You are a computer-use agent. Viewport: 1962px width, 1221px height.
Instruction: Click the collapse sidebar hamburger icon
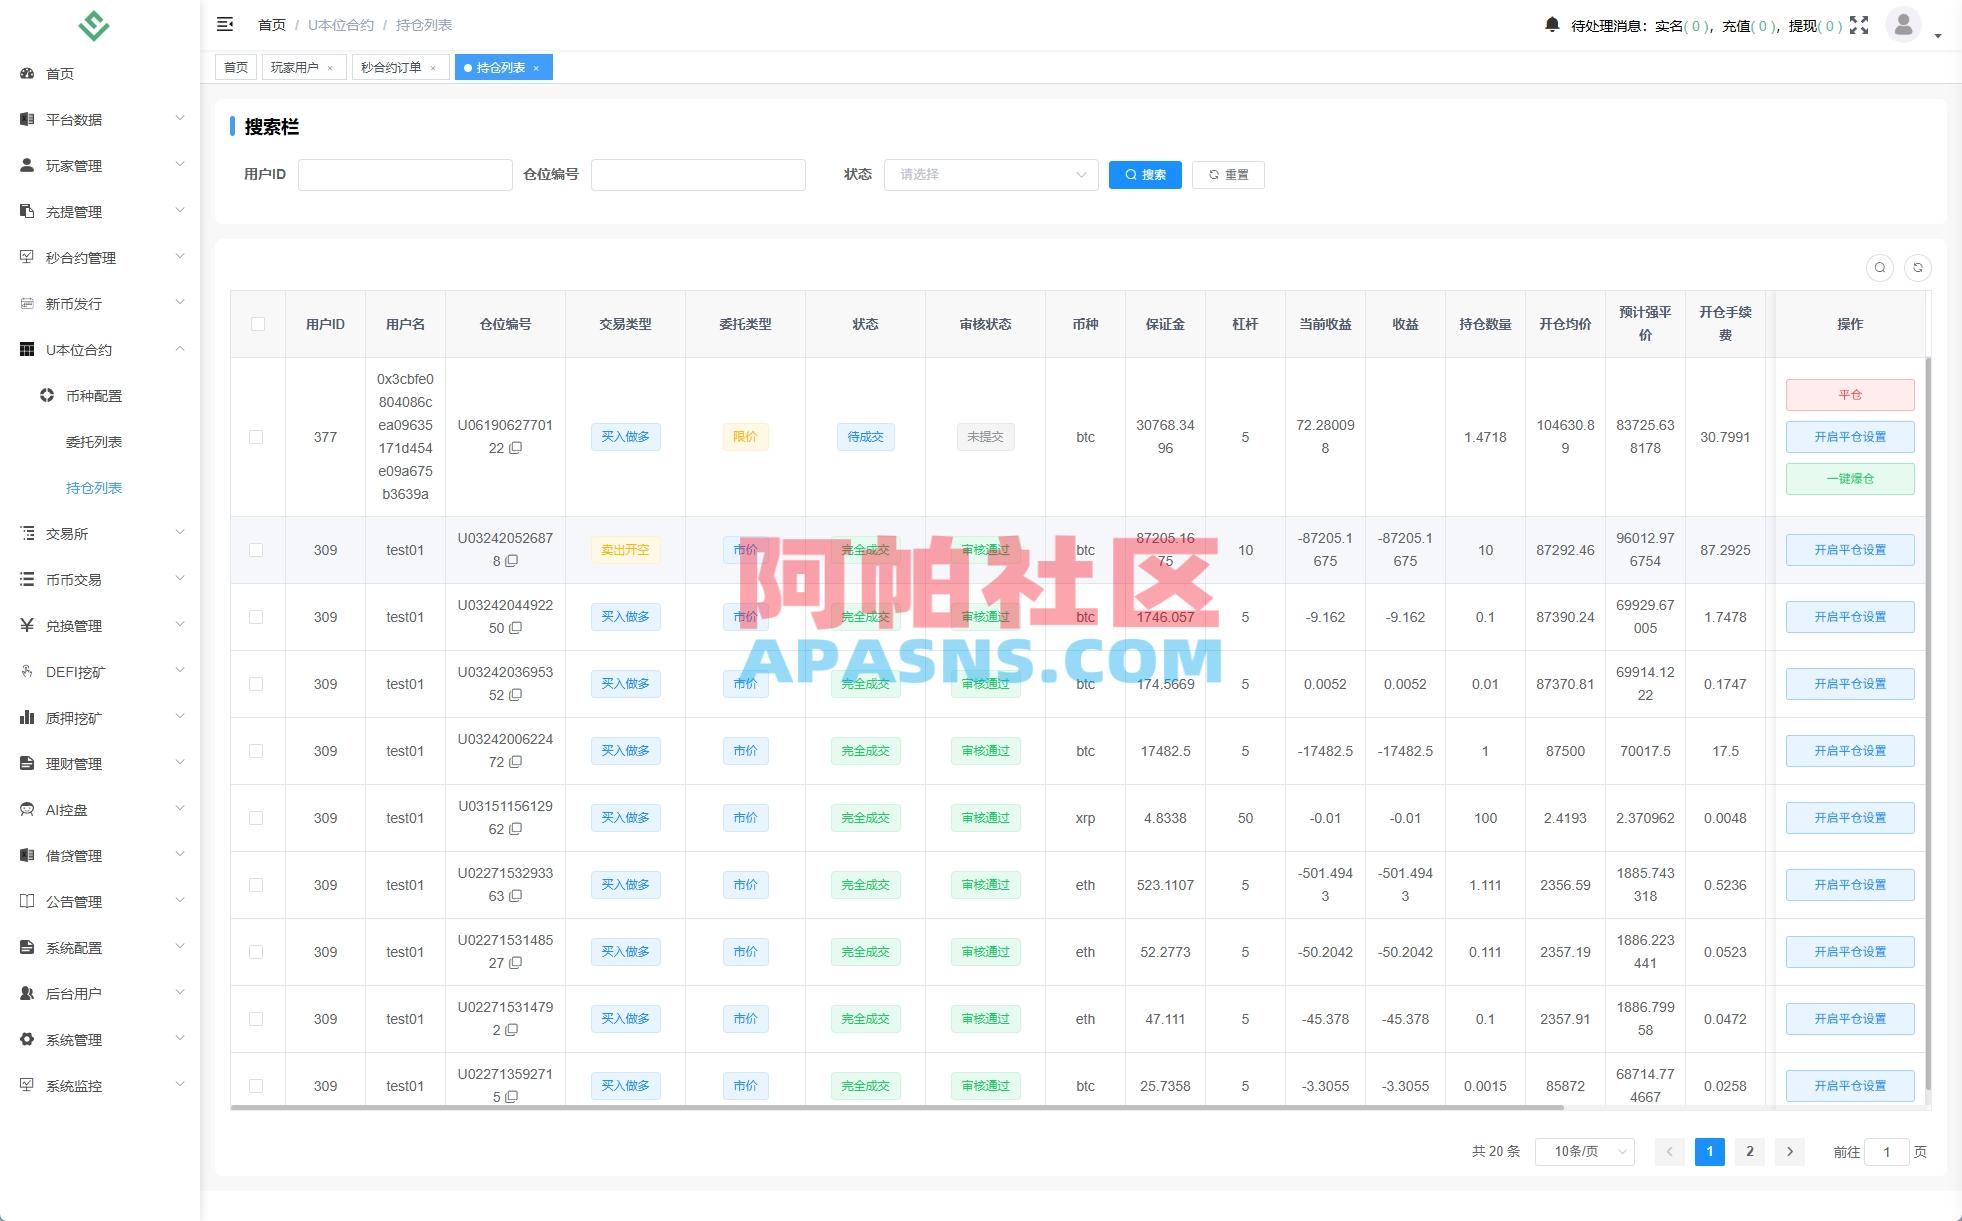click(225, 23)
